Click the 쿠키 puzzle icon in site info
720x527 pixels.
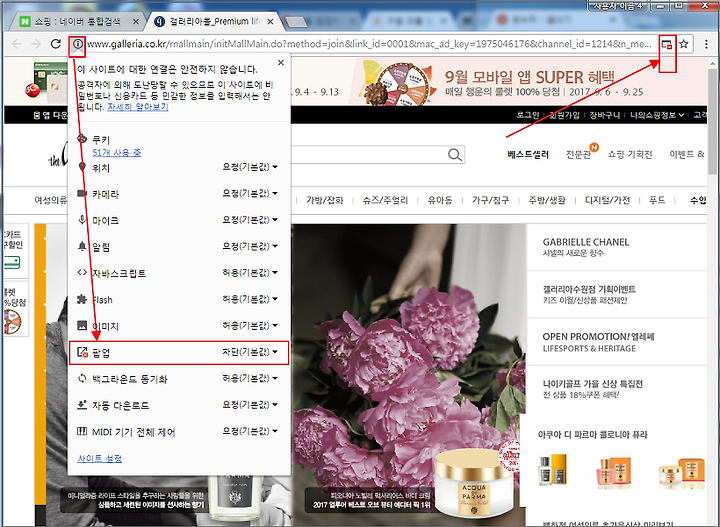[82, 138]
